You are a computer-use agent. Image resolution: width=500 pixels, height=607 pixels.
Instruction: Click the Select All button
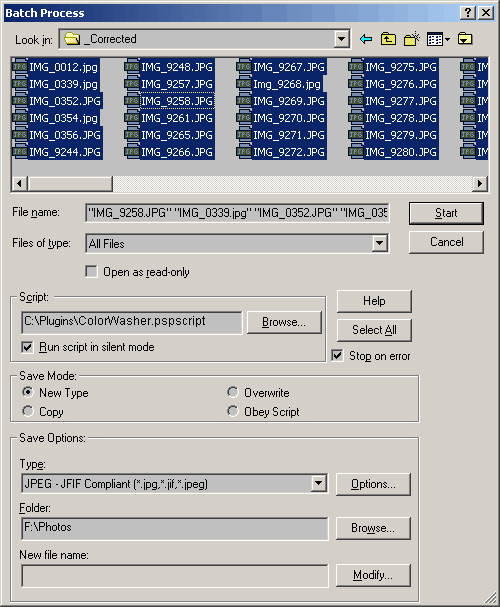374,330
